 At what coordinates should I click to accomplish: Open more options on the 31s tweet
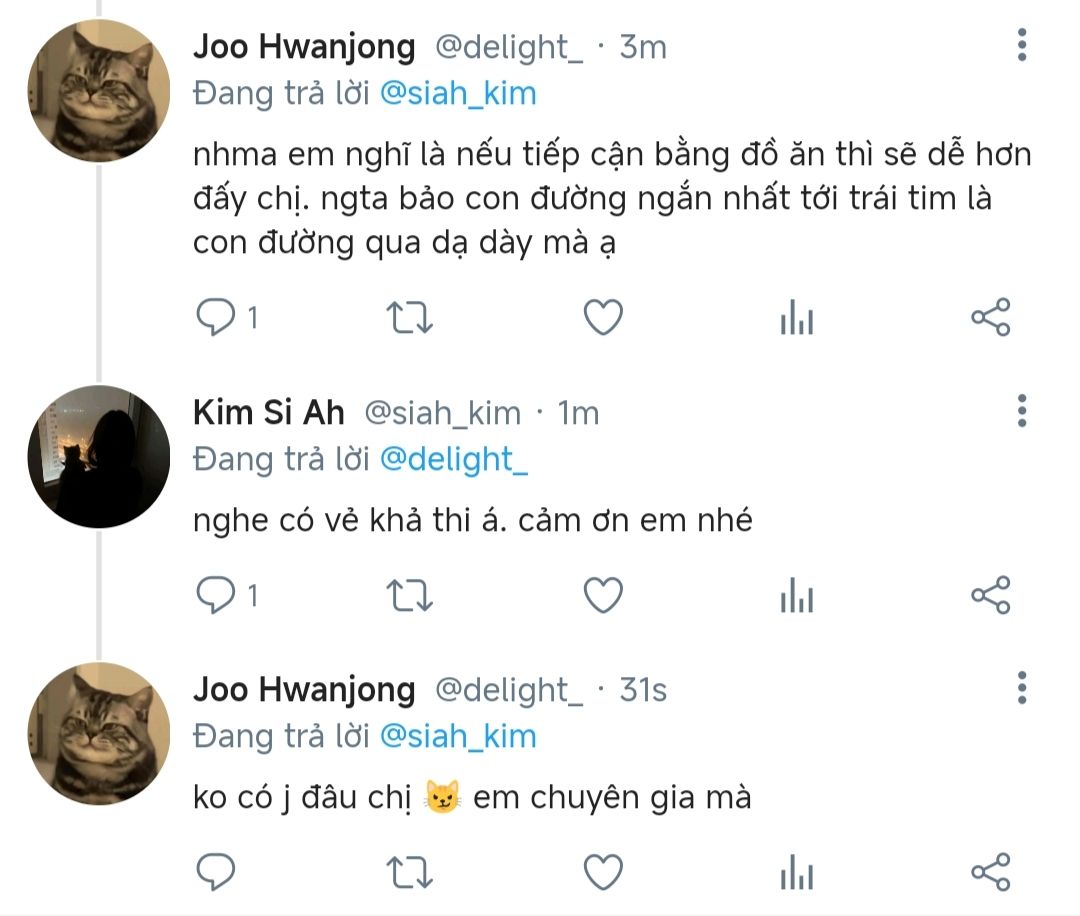click(1021, 688)
